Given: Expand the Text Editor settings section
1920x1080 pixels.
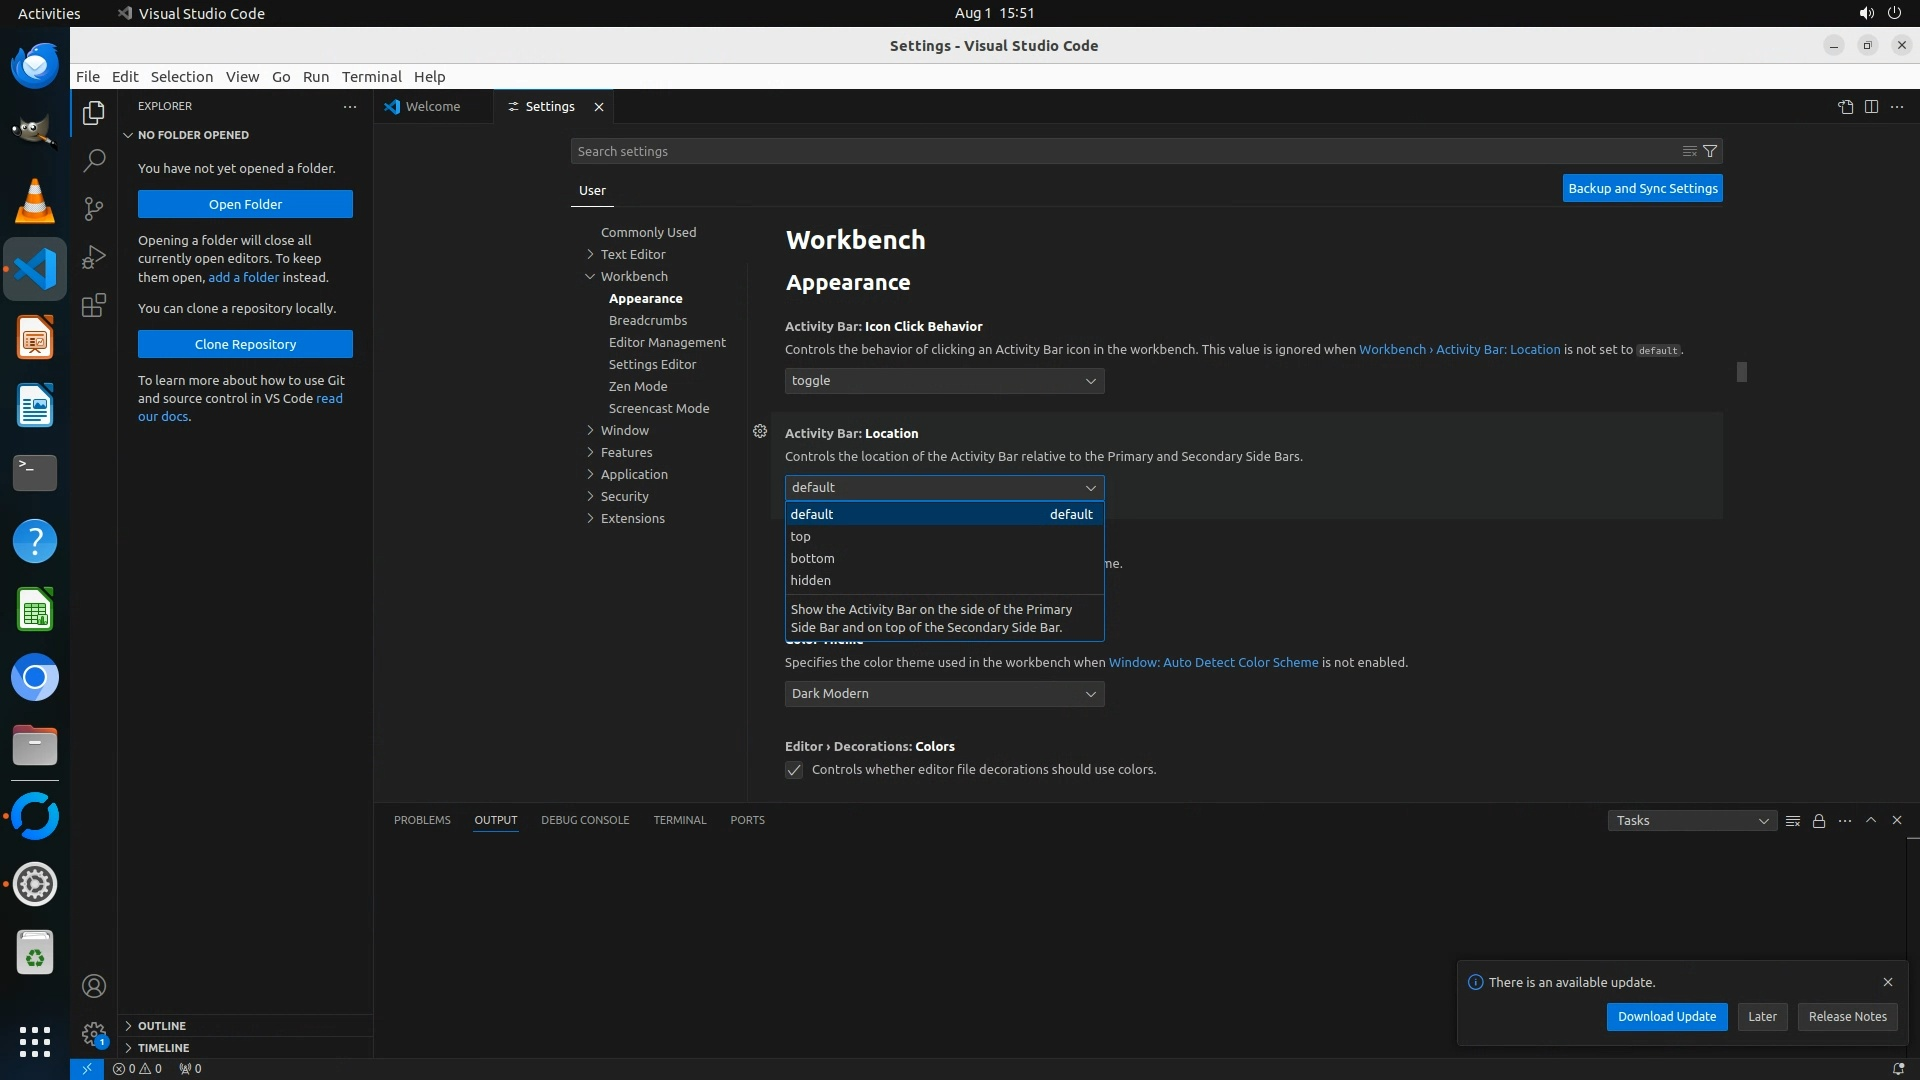Looking at the screenshot, I should [x=632, y=254].
